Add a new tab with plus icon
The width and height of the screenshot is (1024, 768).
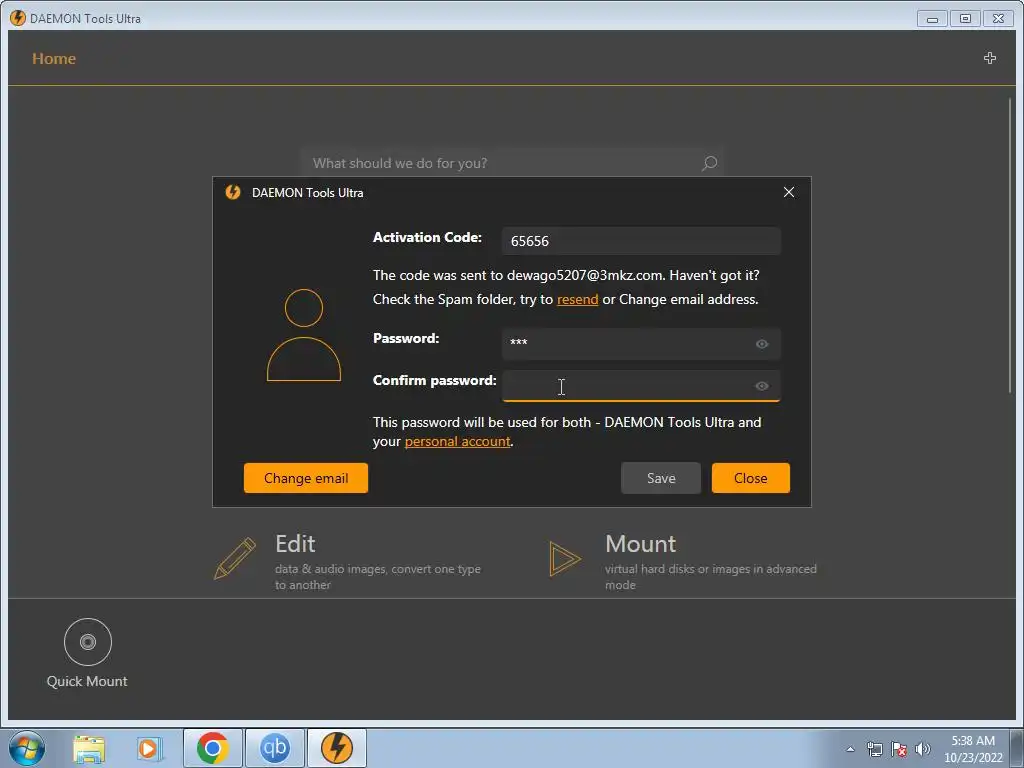click(989, 58)
